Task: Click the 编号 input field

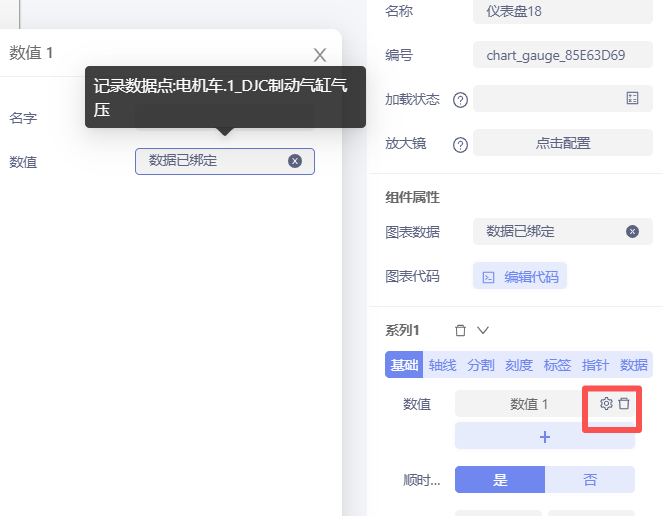Action: point(563,55)
